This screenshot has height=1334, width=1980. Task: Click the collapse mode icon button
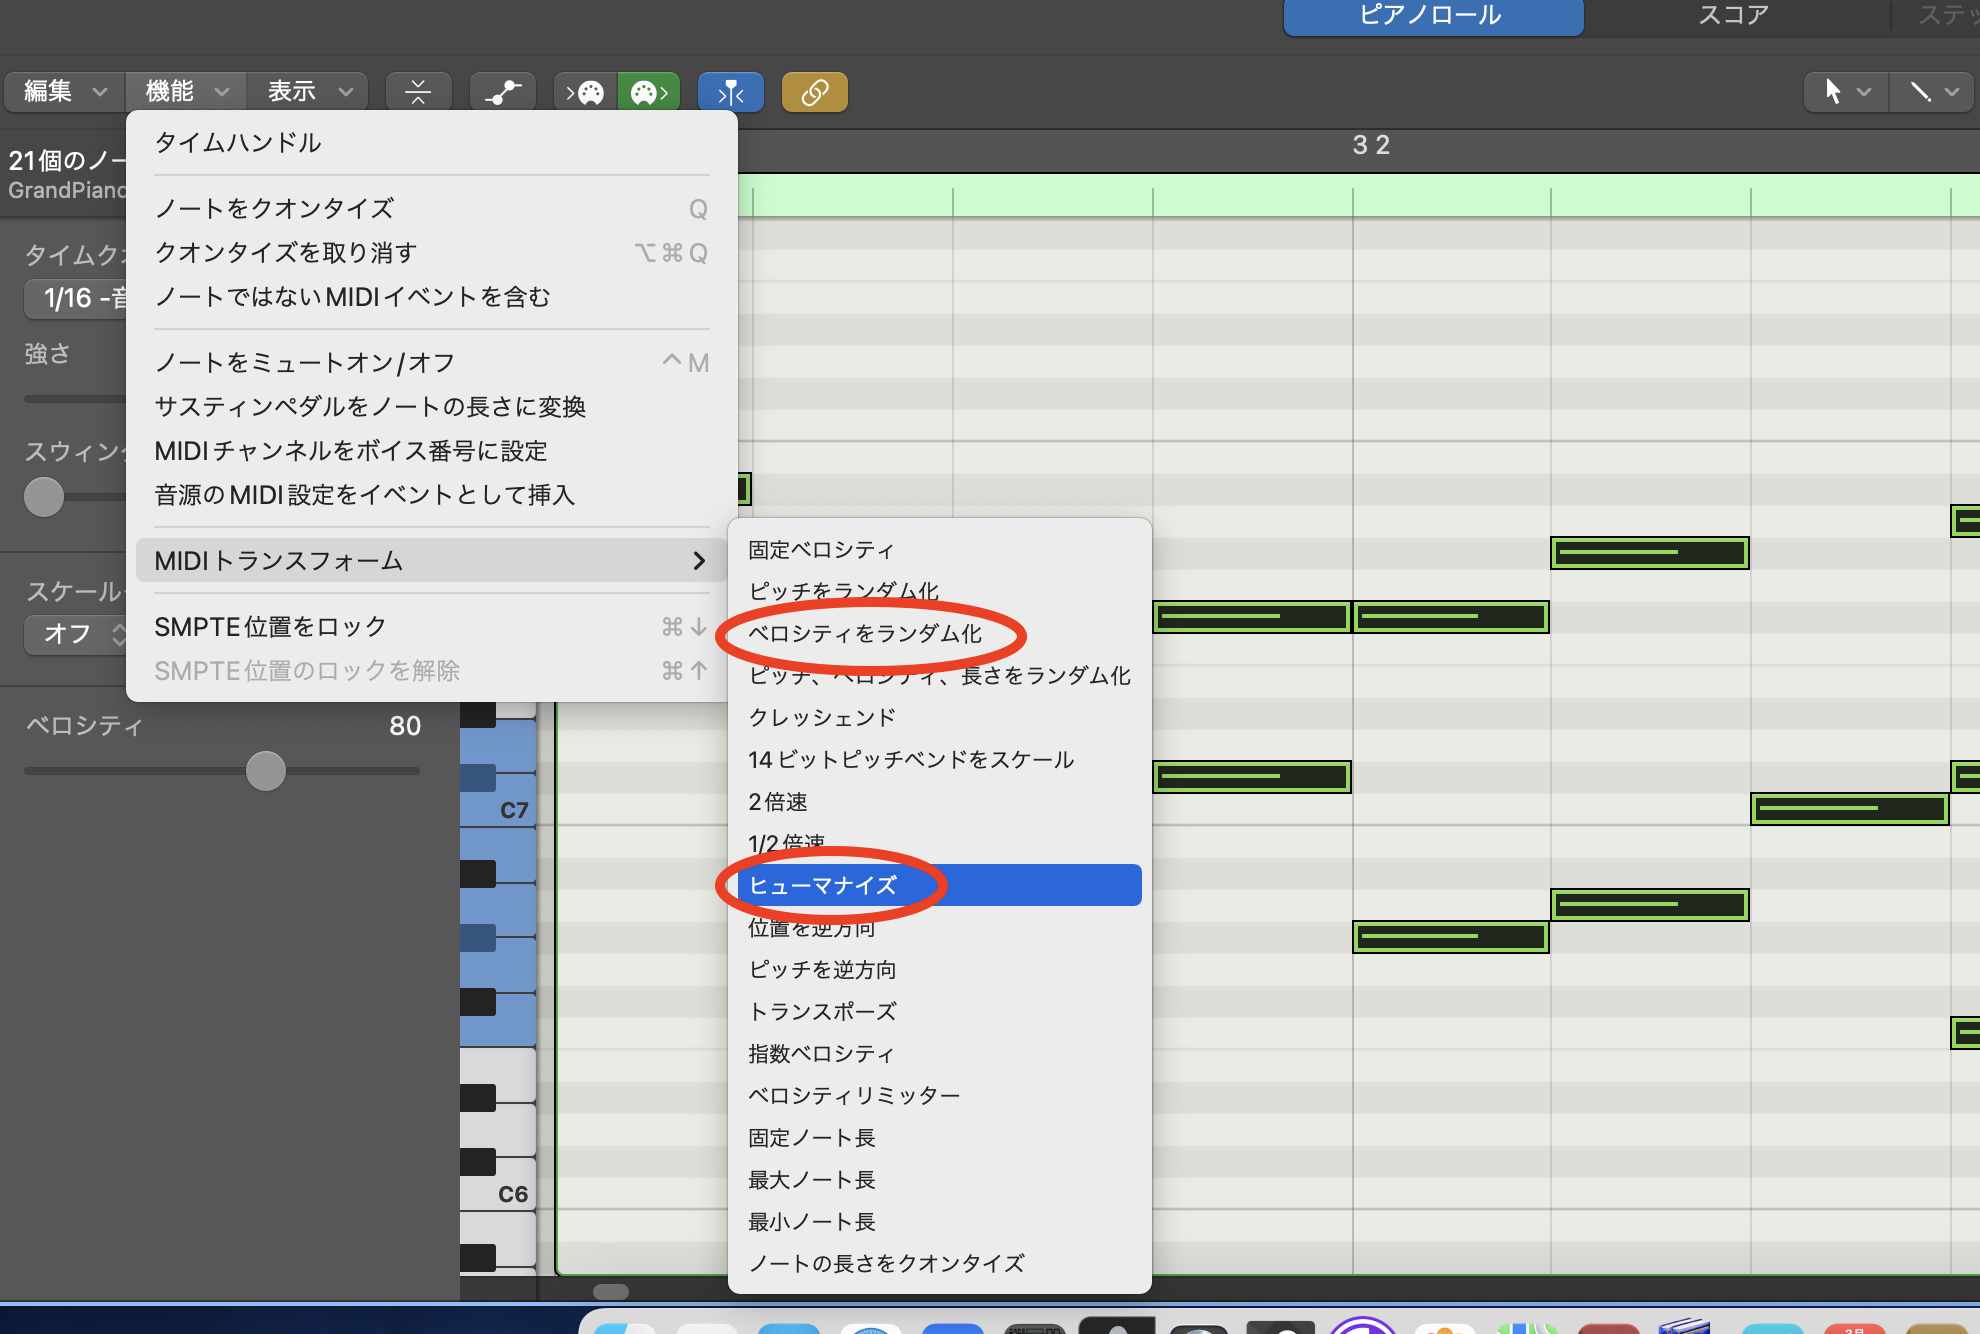pos(418,92)
